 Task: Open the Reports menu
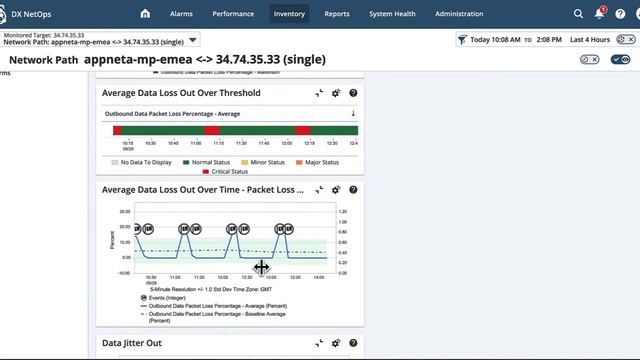pyautogui.click(x=337, y=14)
